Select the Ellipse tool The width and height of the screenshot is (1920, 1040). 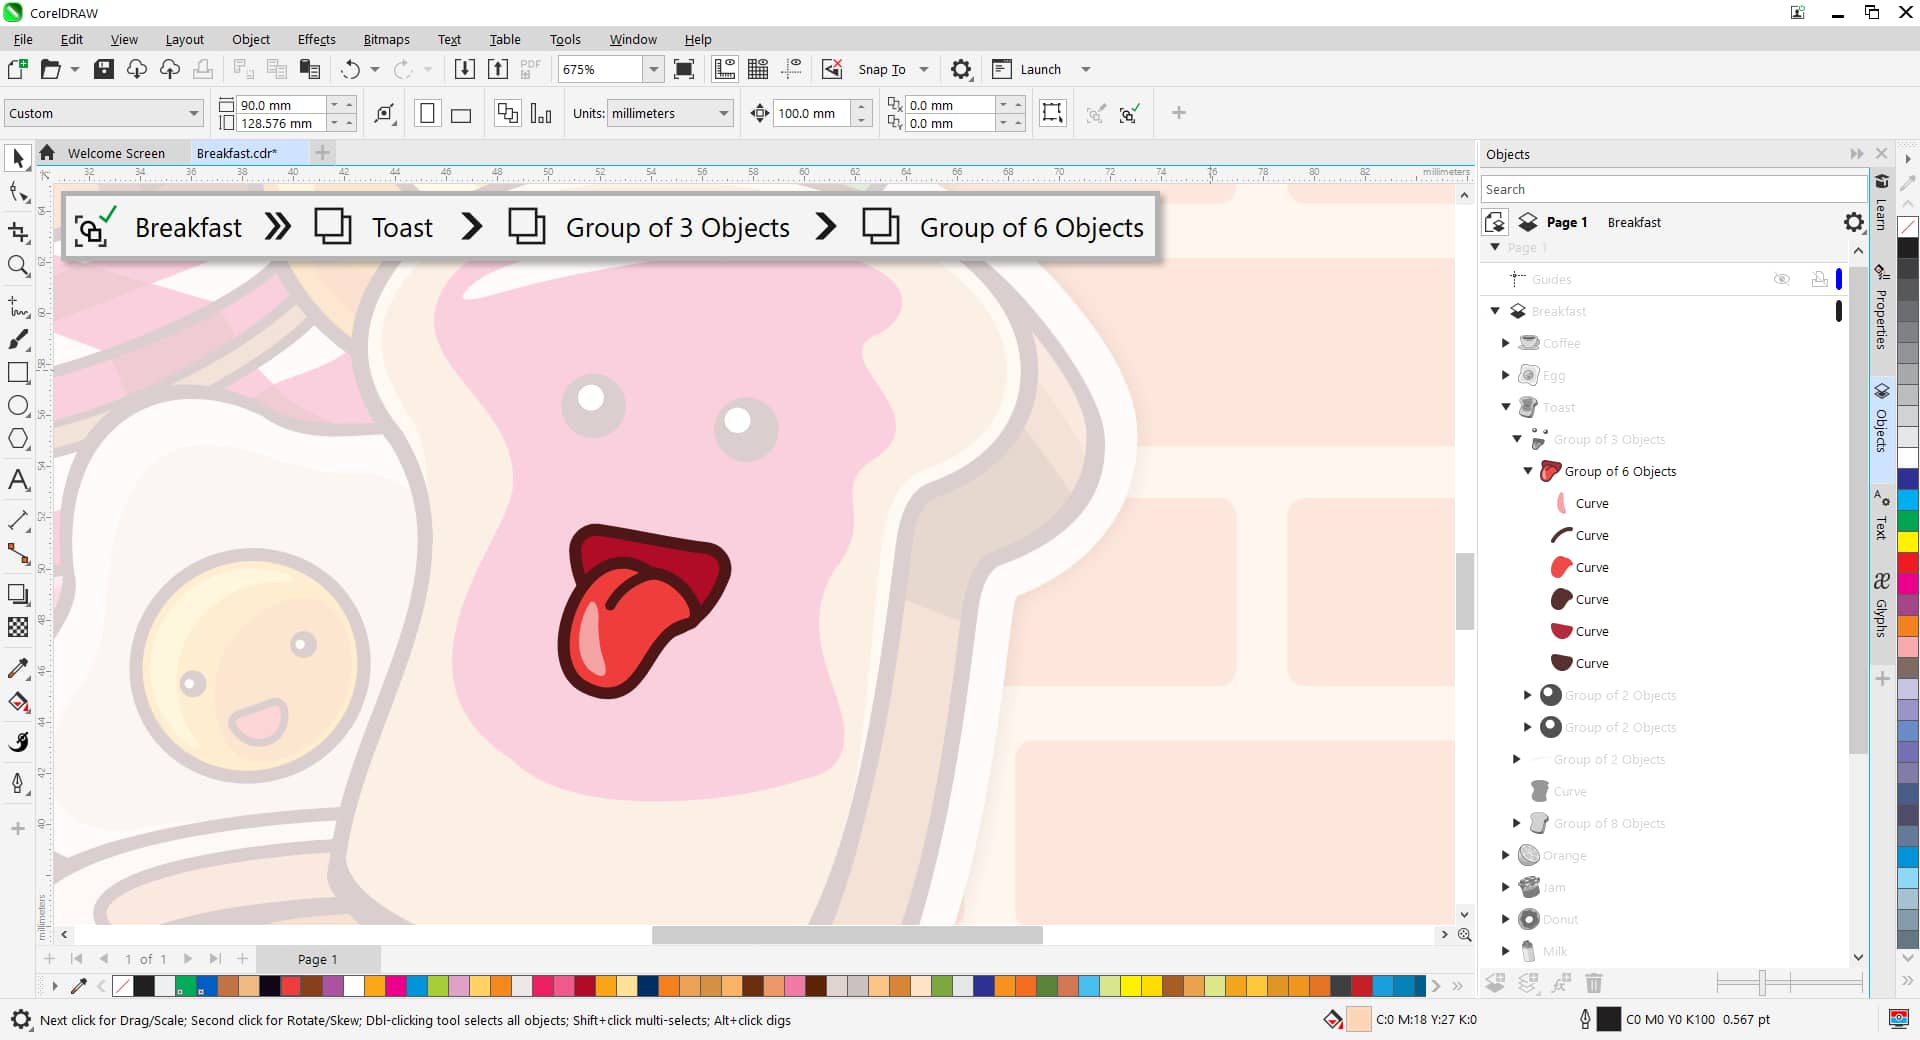pyautogui.click(x=18, y=406)
